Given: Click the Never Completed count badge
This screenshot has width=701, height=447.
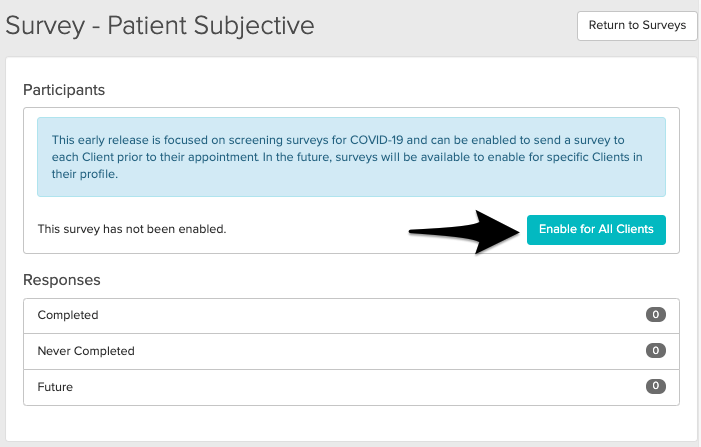Looking at the screenshot, I should [655, 351].
